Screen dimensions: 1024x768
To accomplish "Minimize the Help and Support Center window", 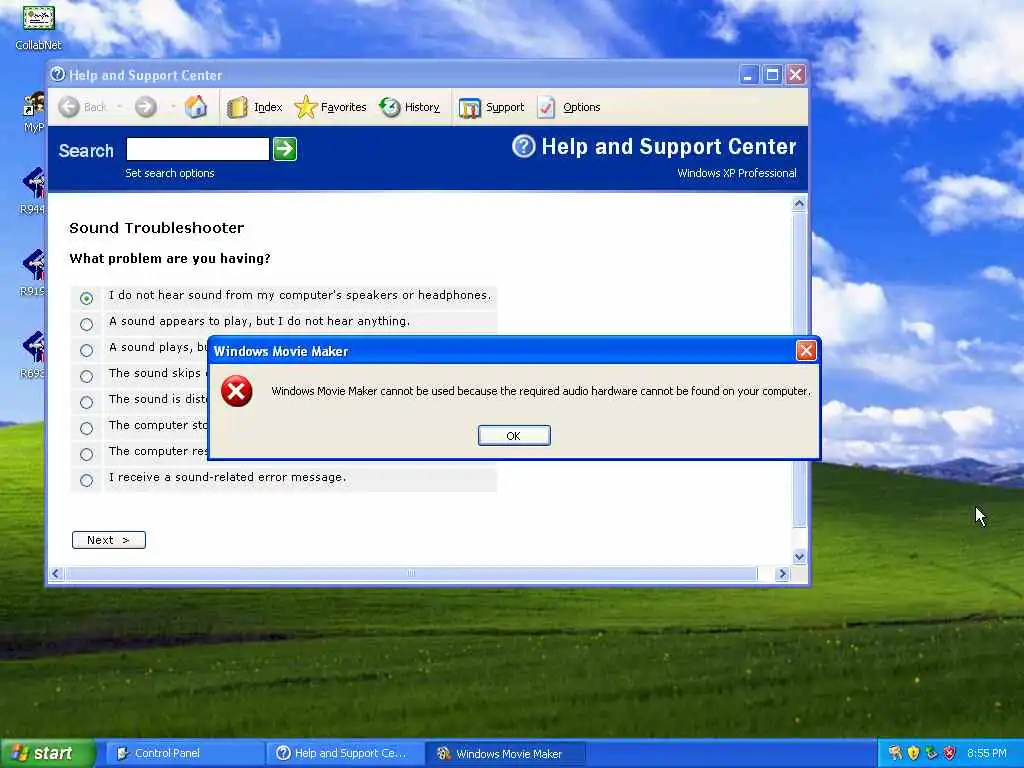I will [x=748, y=74].
